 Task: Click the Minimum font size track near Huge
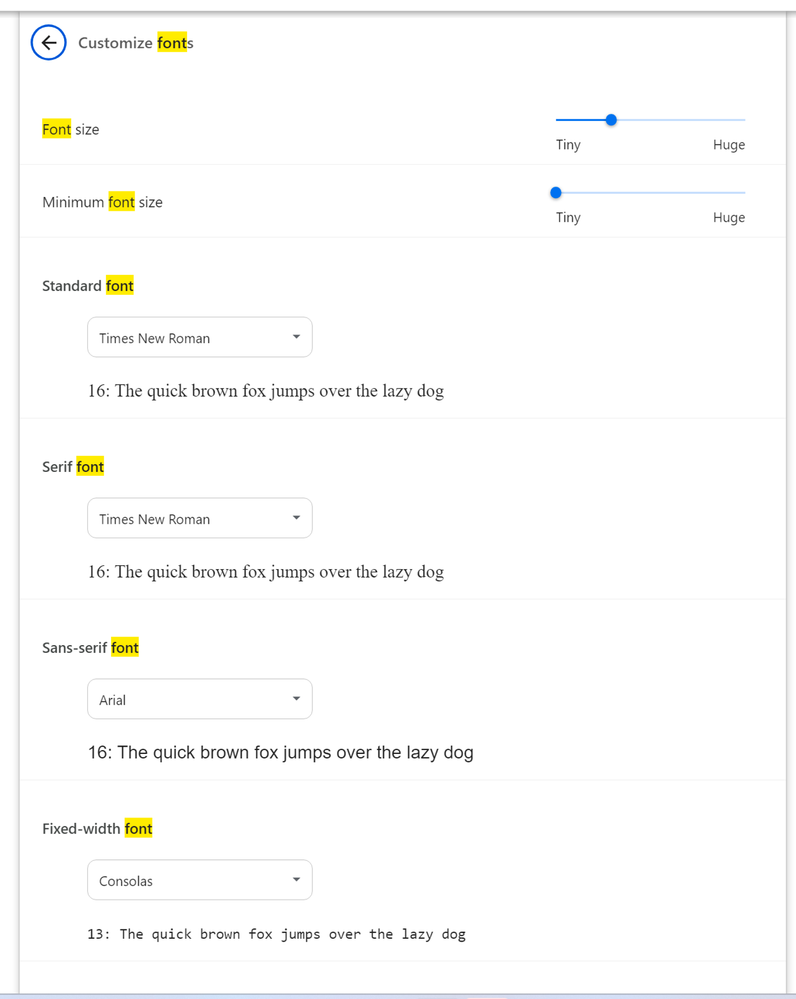point(730,192)
